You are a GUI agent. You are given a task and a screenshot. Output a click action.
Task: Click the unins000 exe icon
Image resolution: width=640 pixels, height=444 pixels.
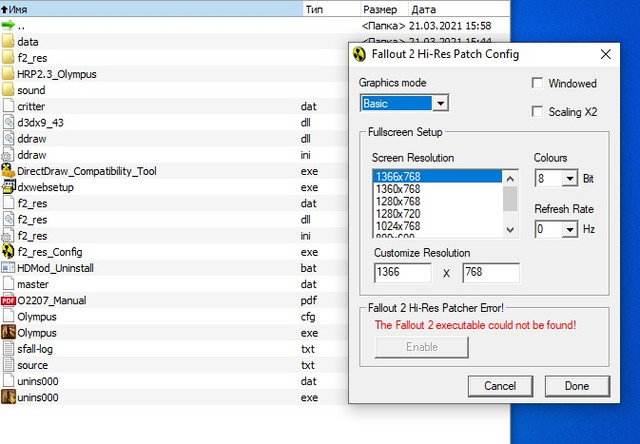[x=8, y=397]
